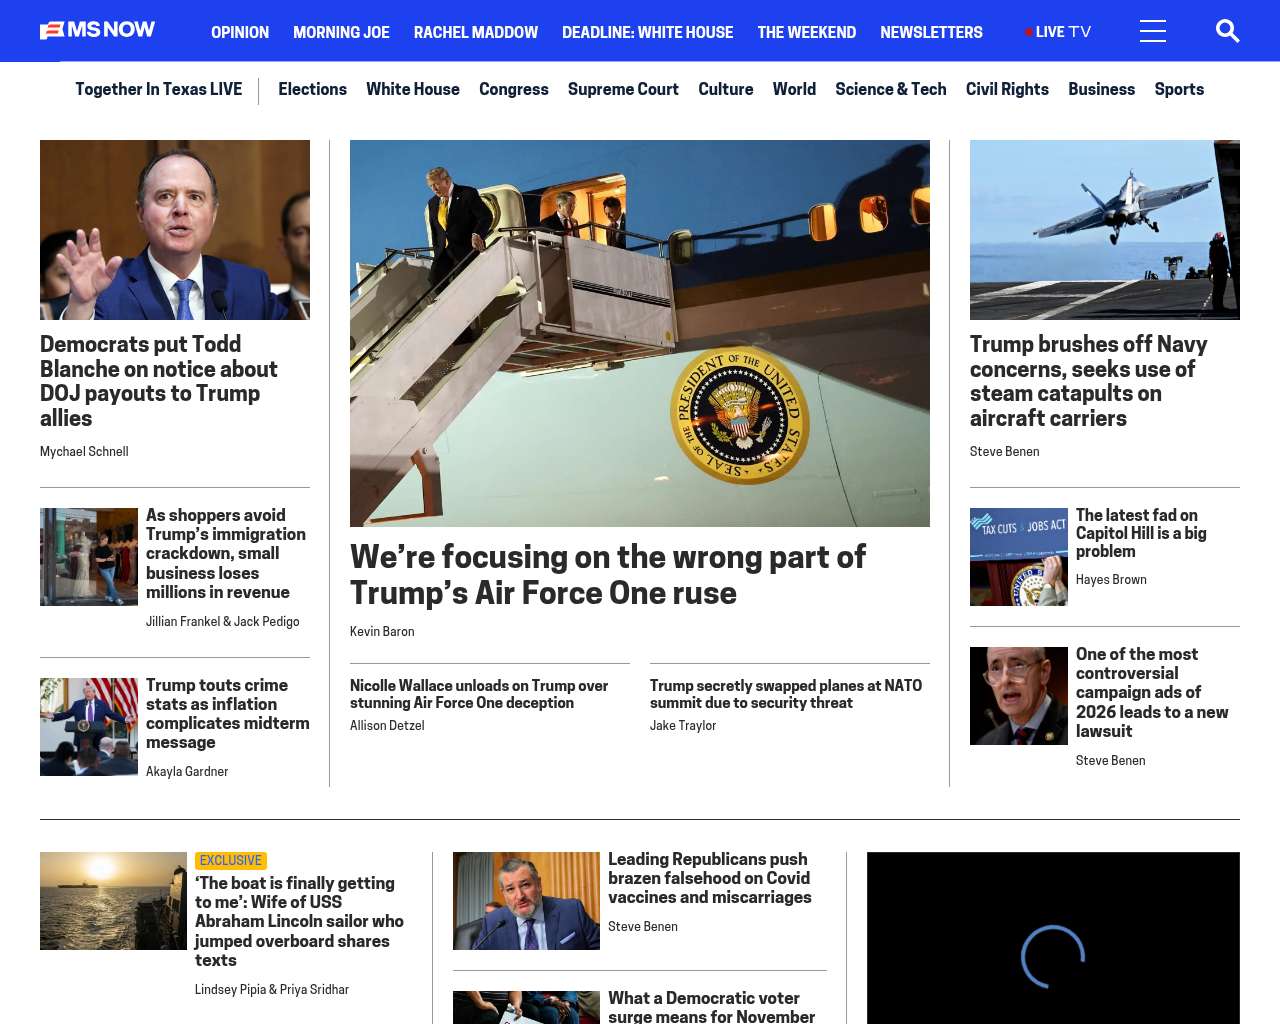View authors Lindsey Pipia & Priya Sridhar
This screenshot has width=1280, height=1024.
tap(272, 990)
